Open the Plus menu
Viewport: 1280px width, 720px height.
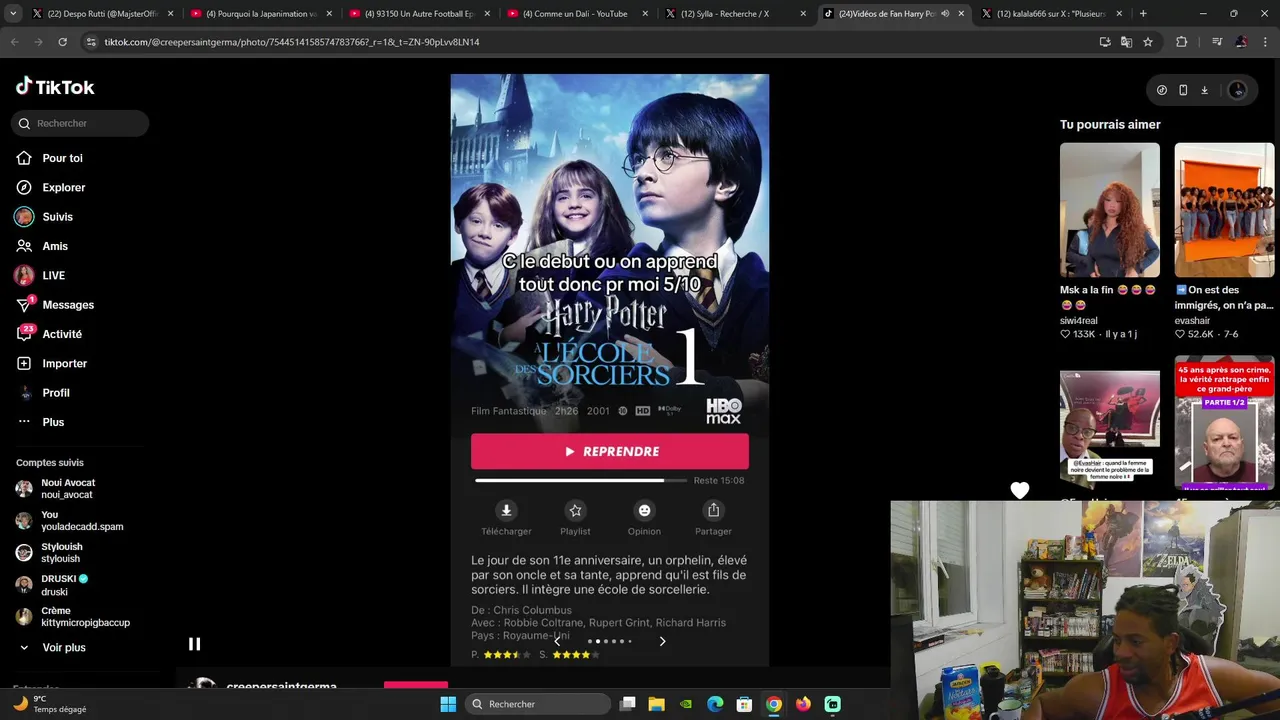click(x=53, y=422)
